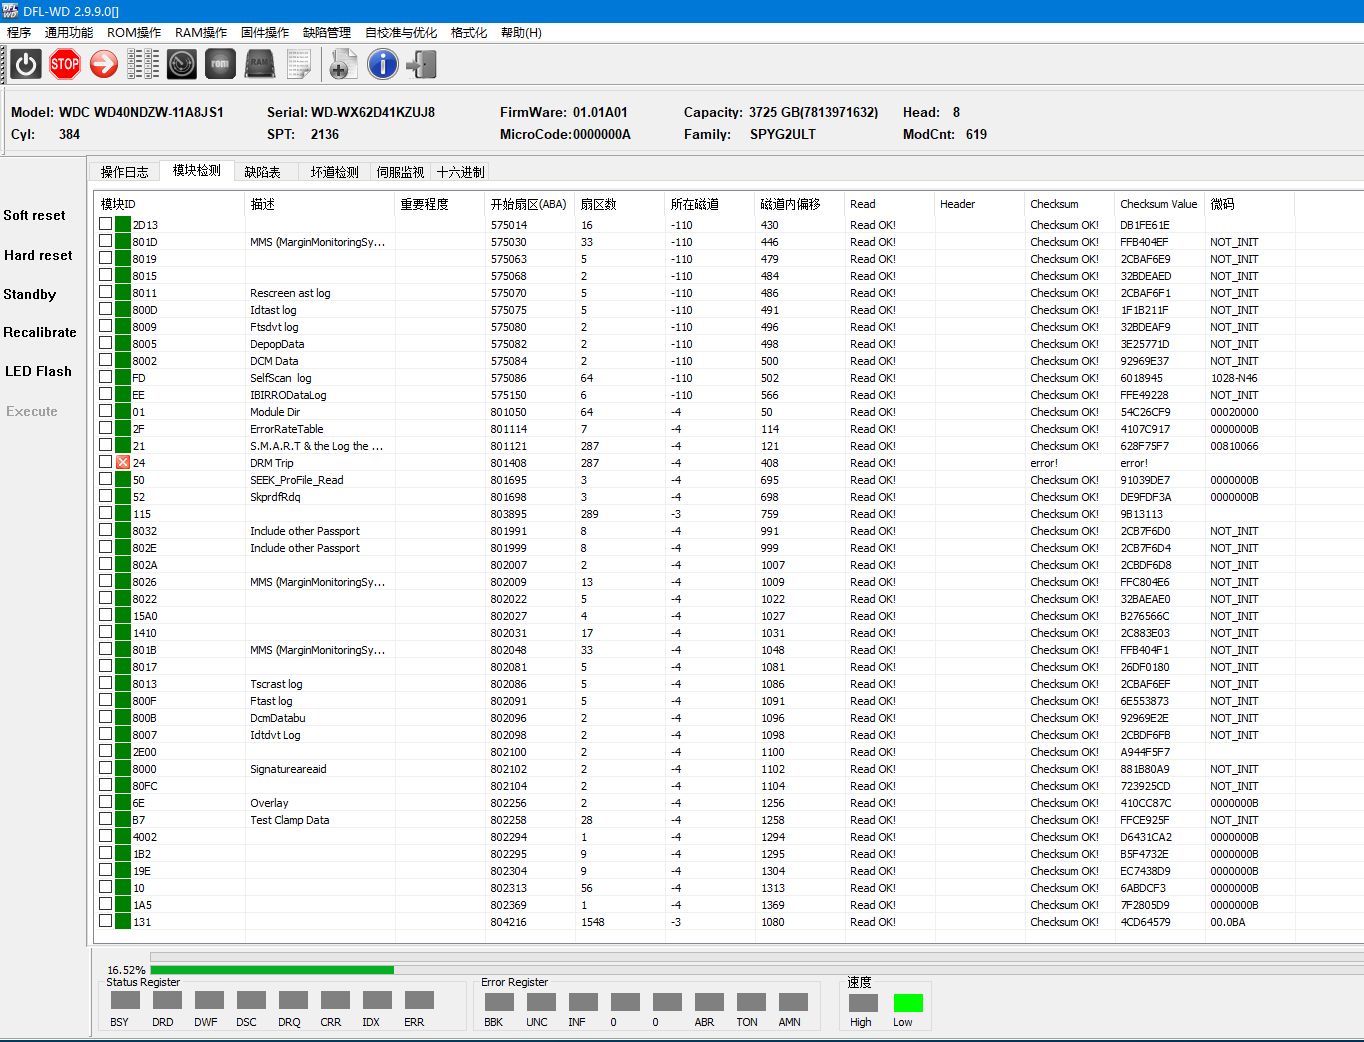Click the 'Test Clamp Data' description cell
Viewport: 1364px width, 1042px height.
[289, 820]
